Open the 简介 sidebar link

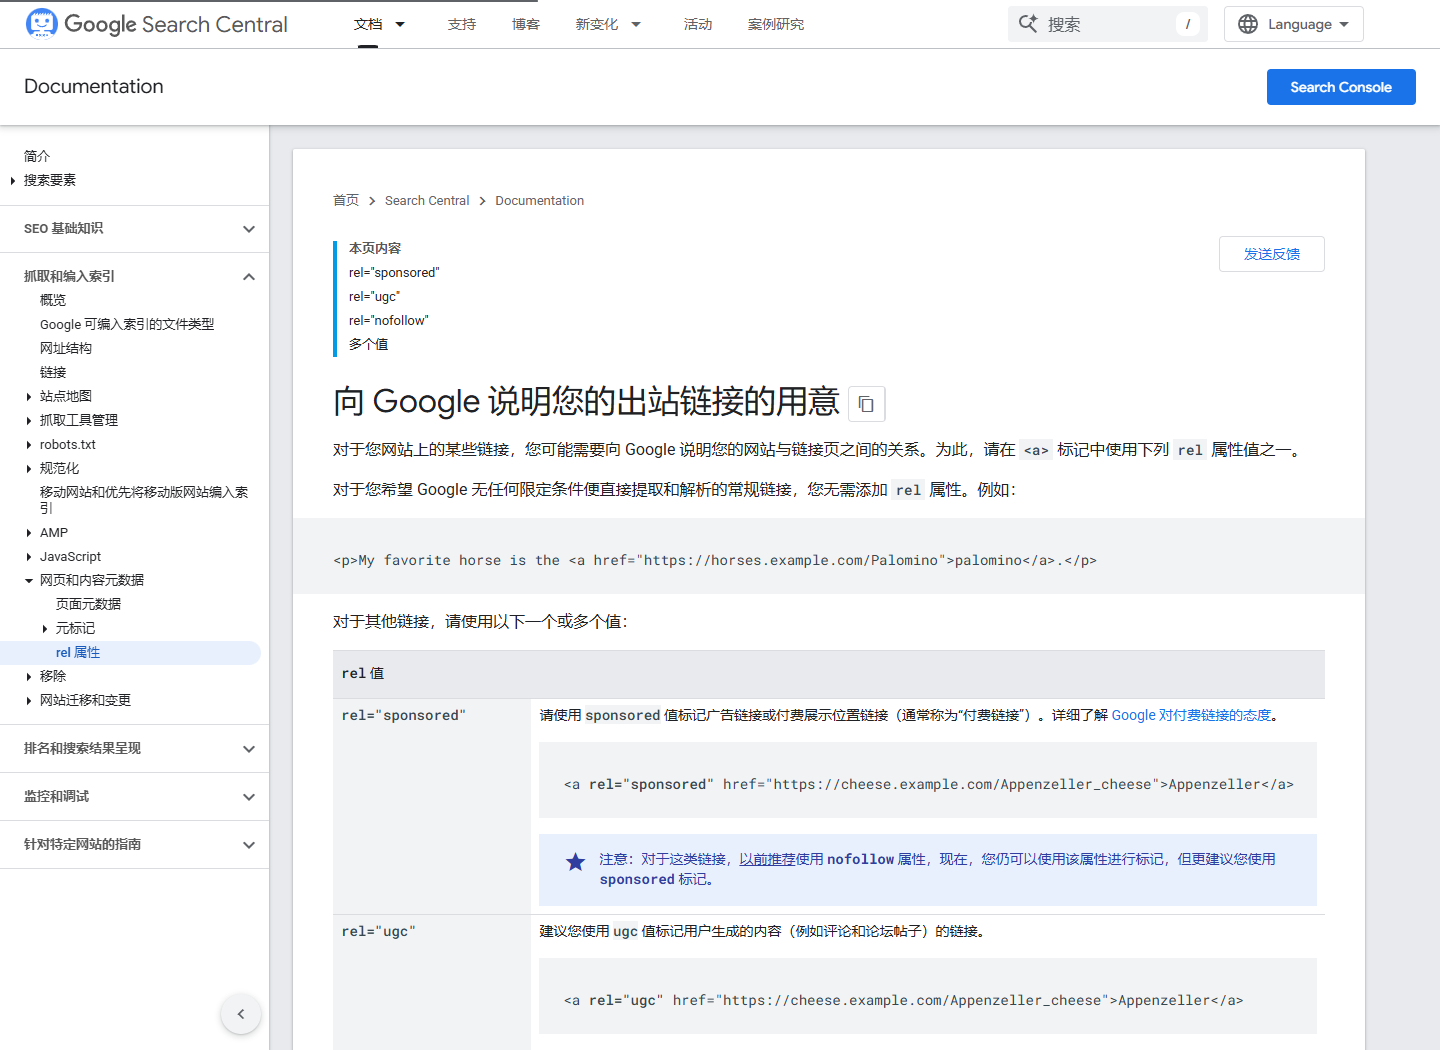[x=37, y=157]
